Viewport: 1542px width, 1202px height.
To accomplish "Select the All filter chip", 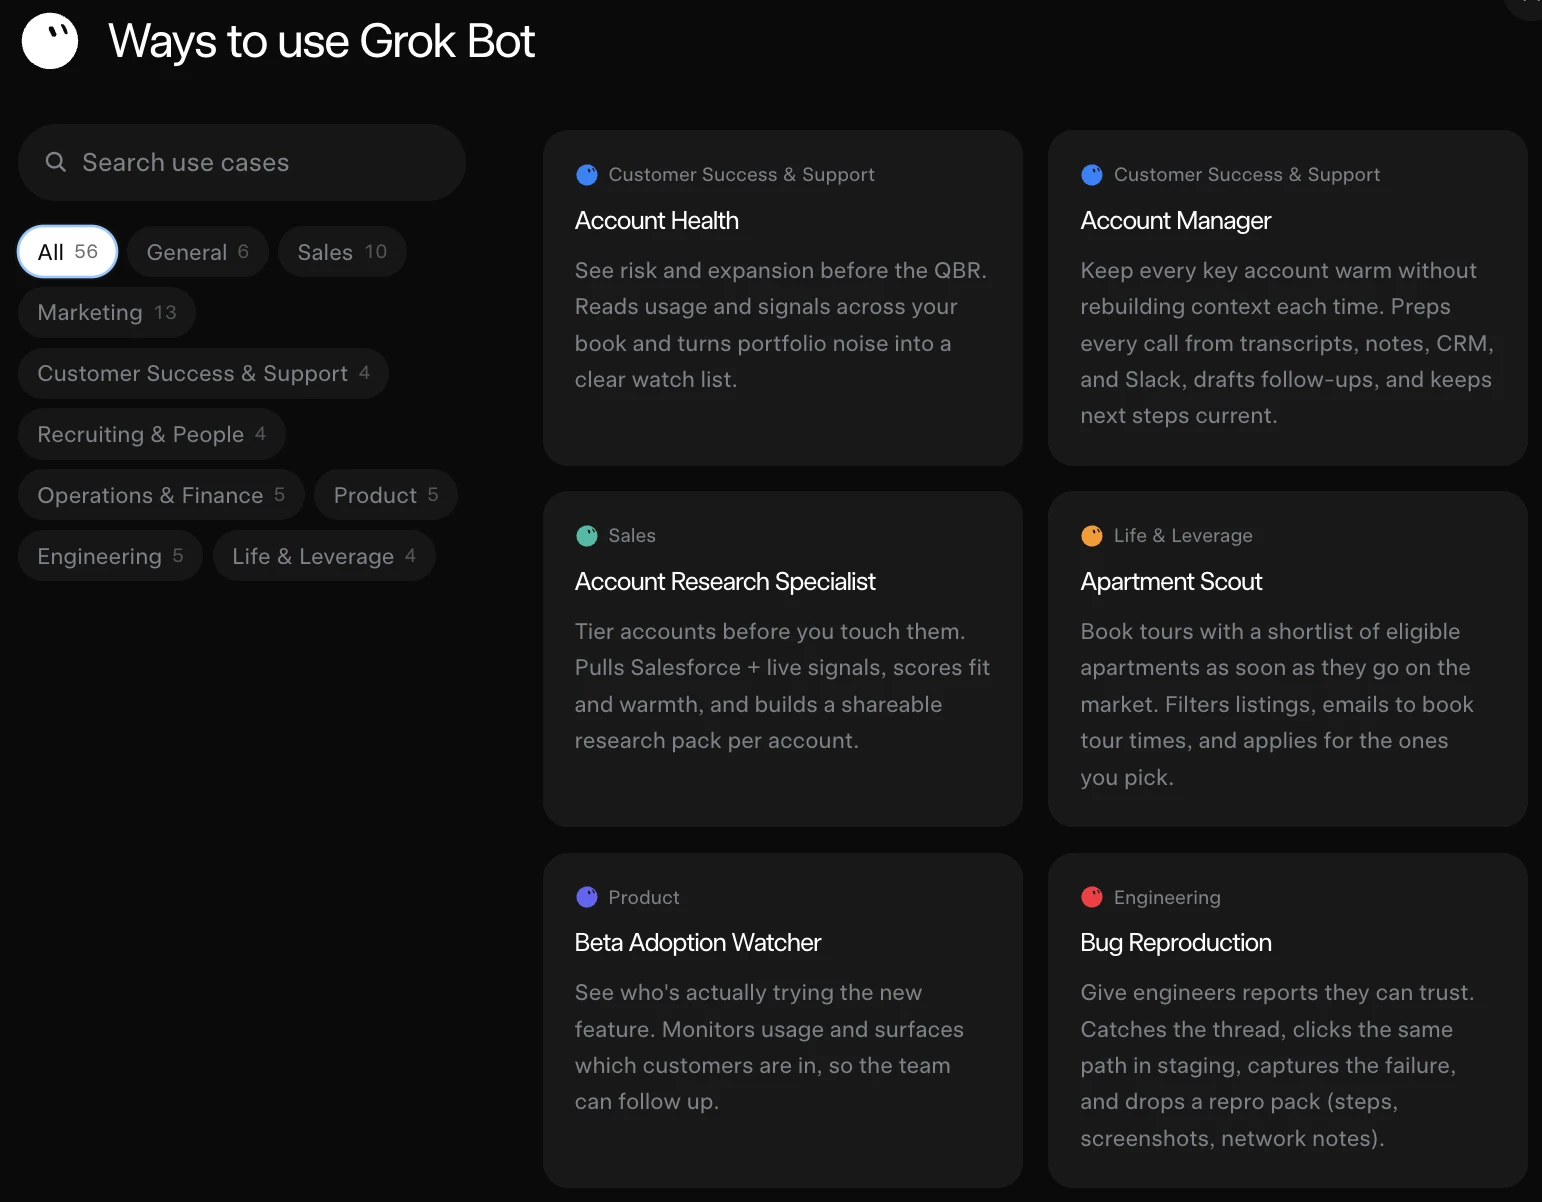I will pos(68,252).
